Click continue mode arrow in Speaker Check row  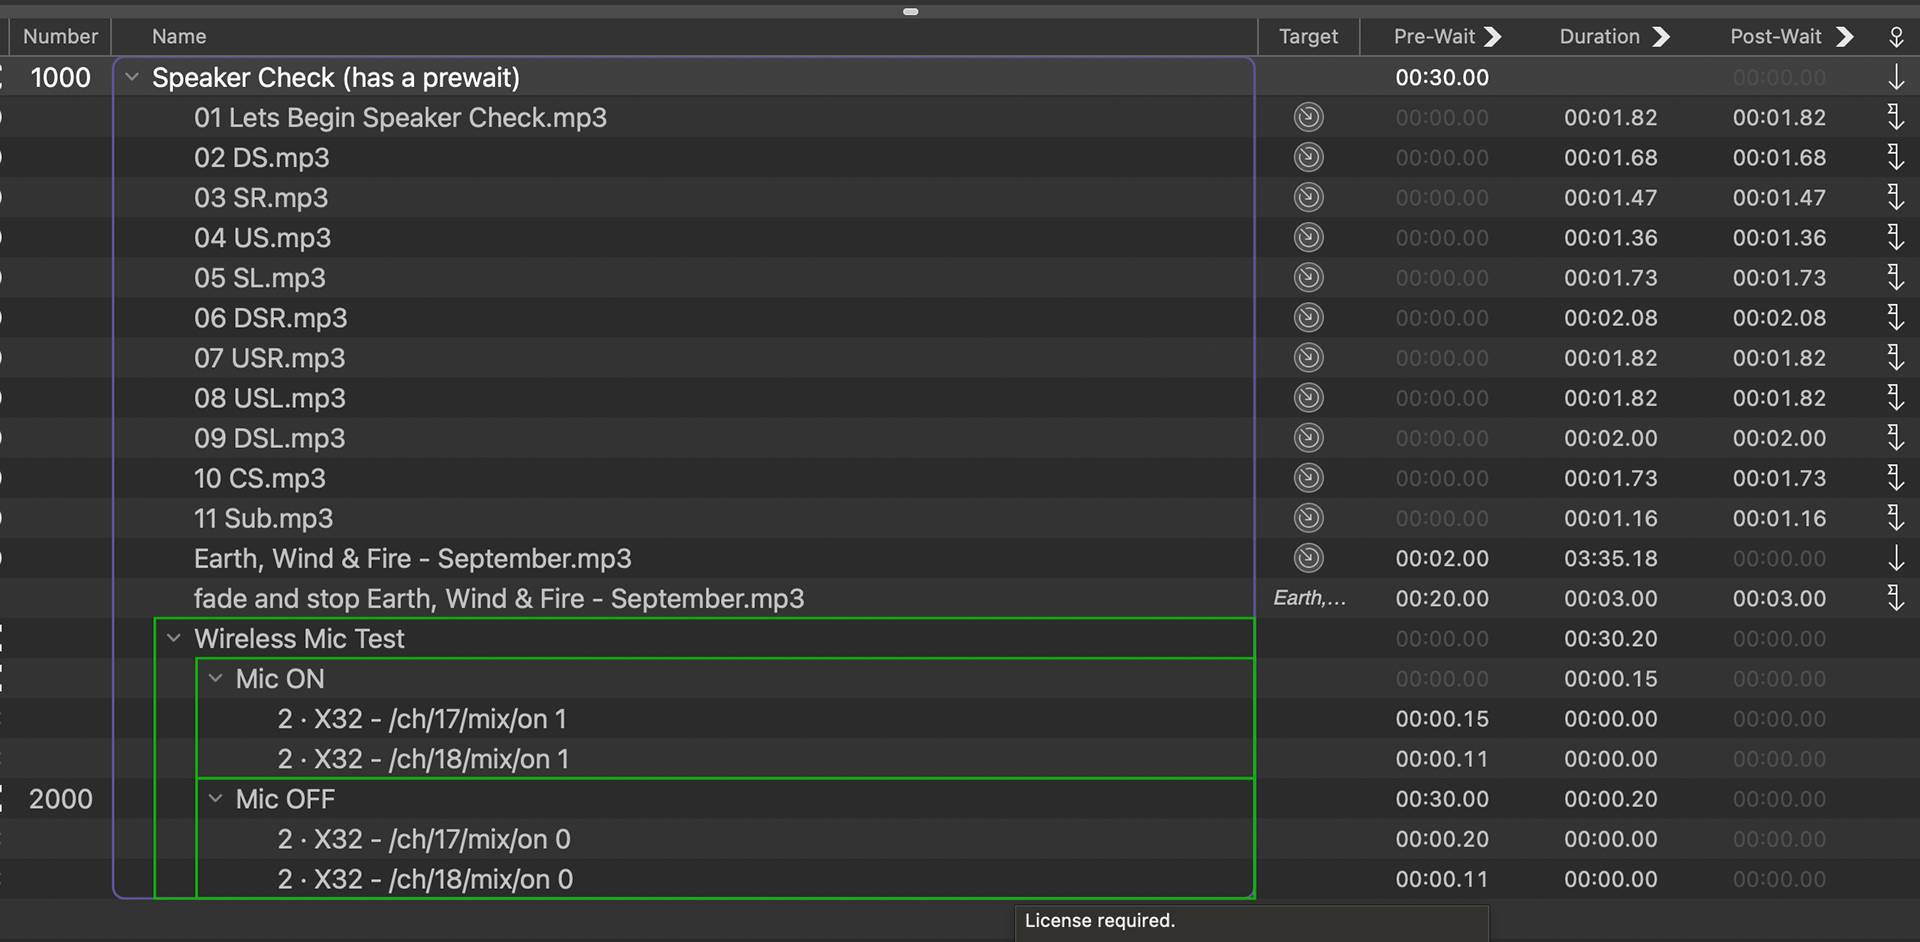click(x=1895, y=77)
